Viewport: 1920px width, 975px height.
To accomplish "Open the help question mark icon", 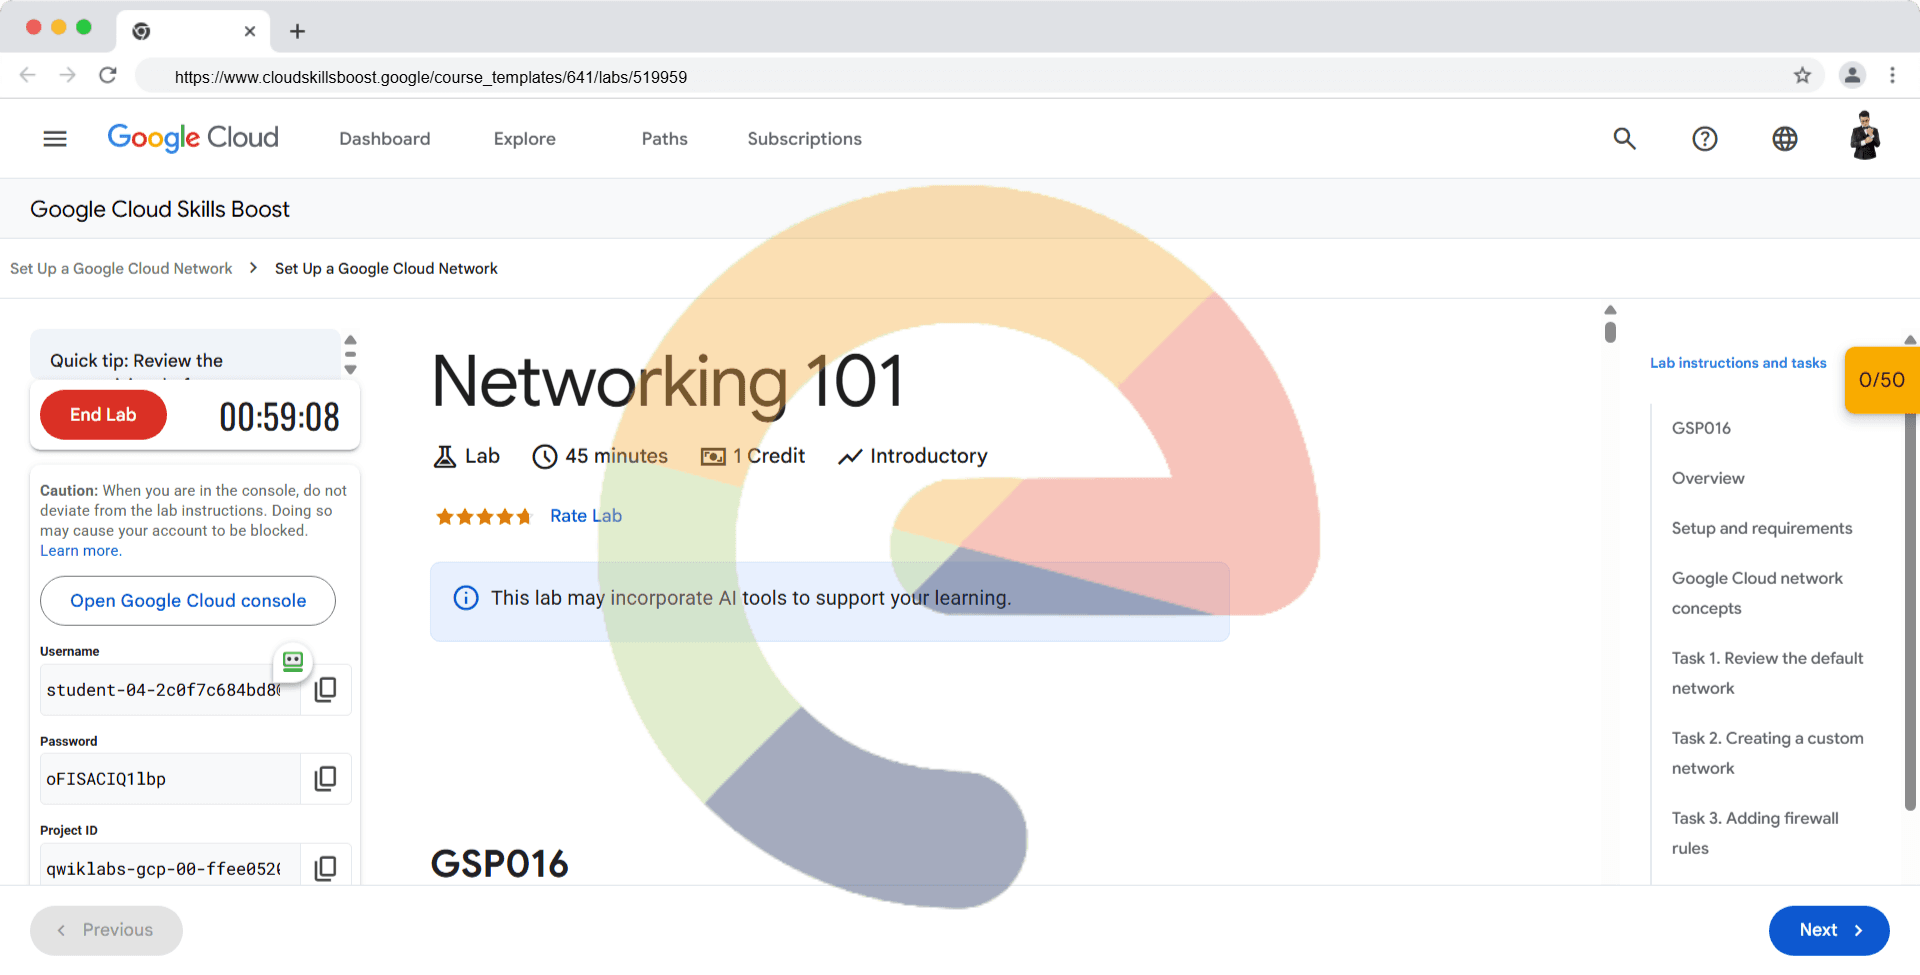I will (1704, 139).
